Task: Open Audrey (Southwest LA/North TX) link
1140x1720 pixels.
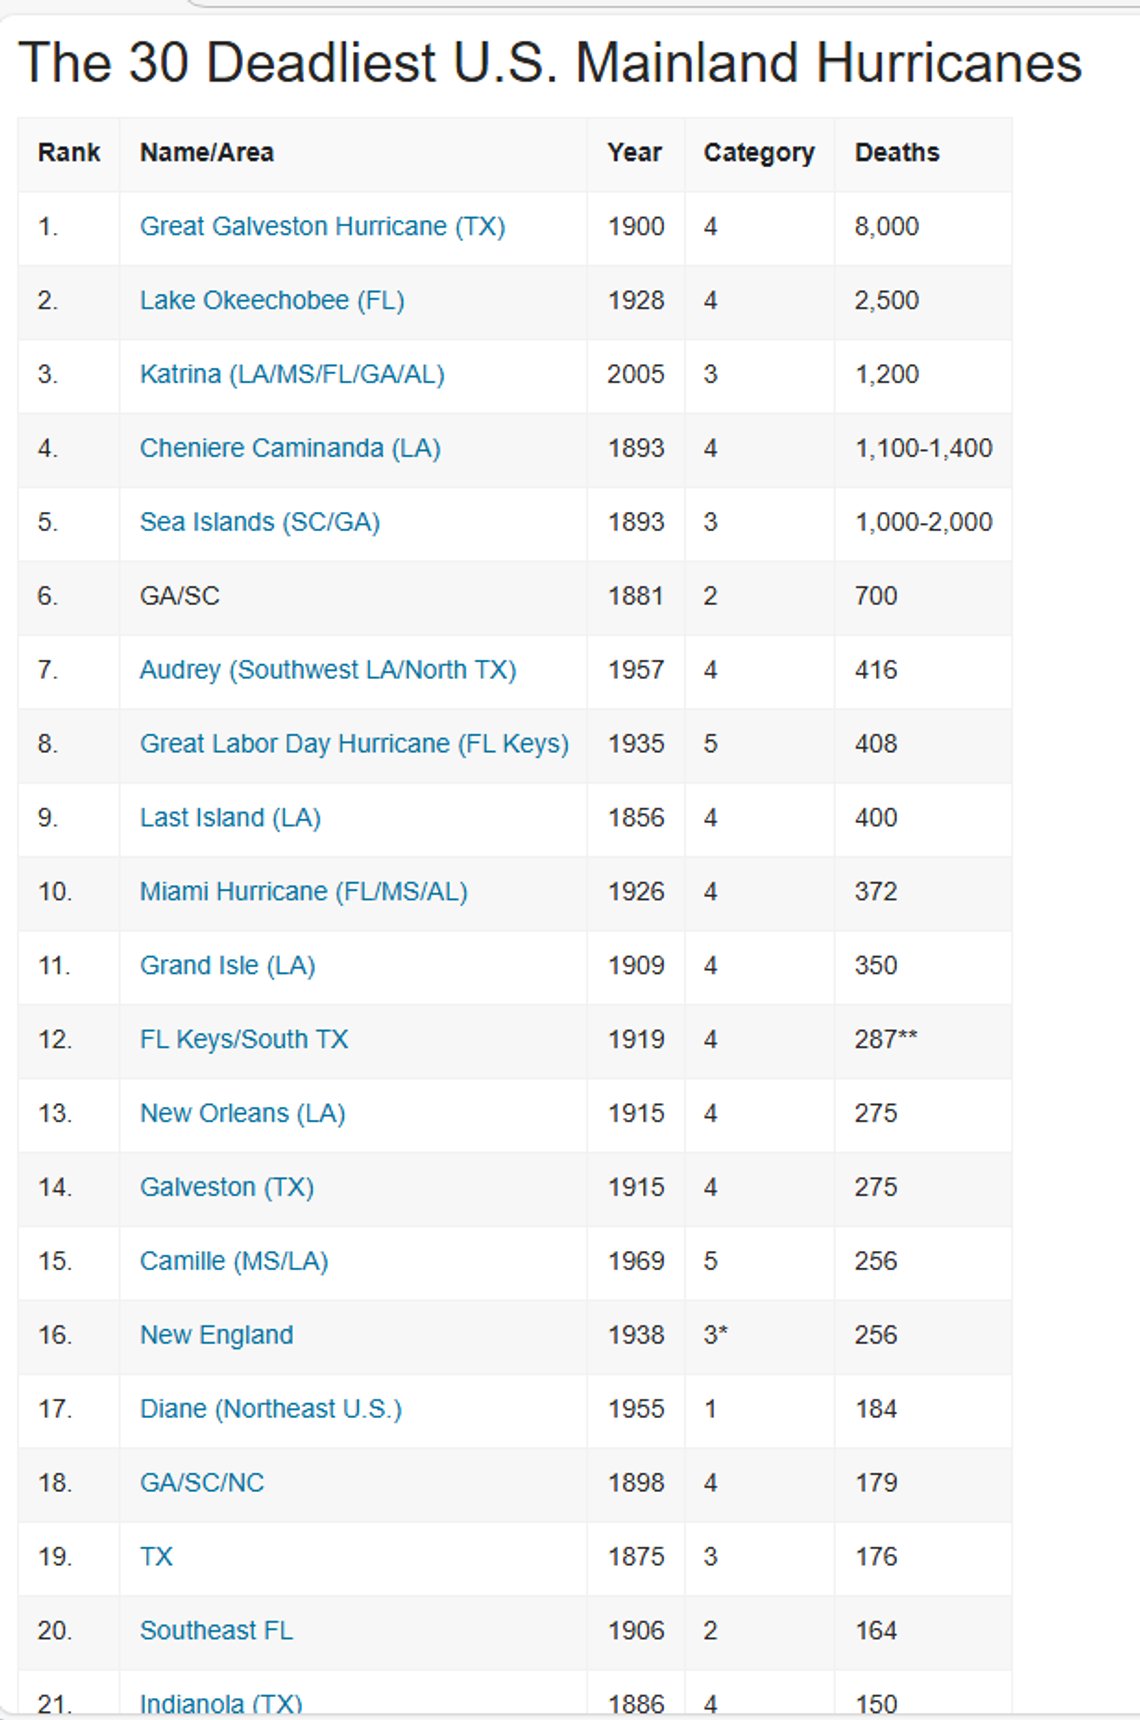Action: tap(328, 670)
